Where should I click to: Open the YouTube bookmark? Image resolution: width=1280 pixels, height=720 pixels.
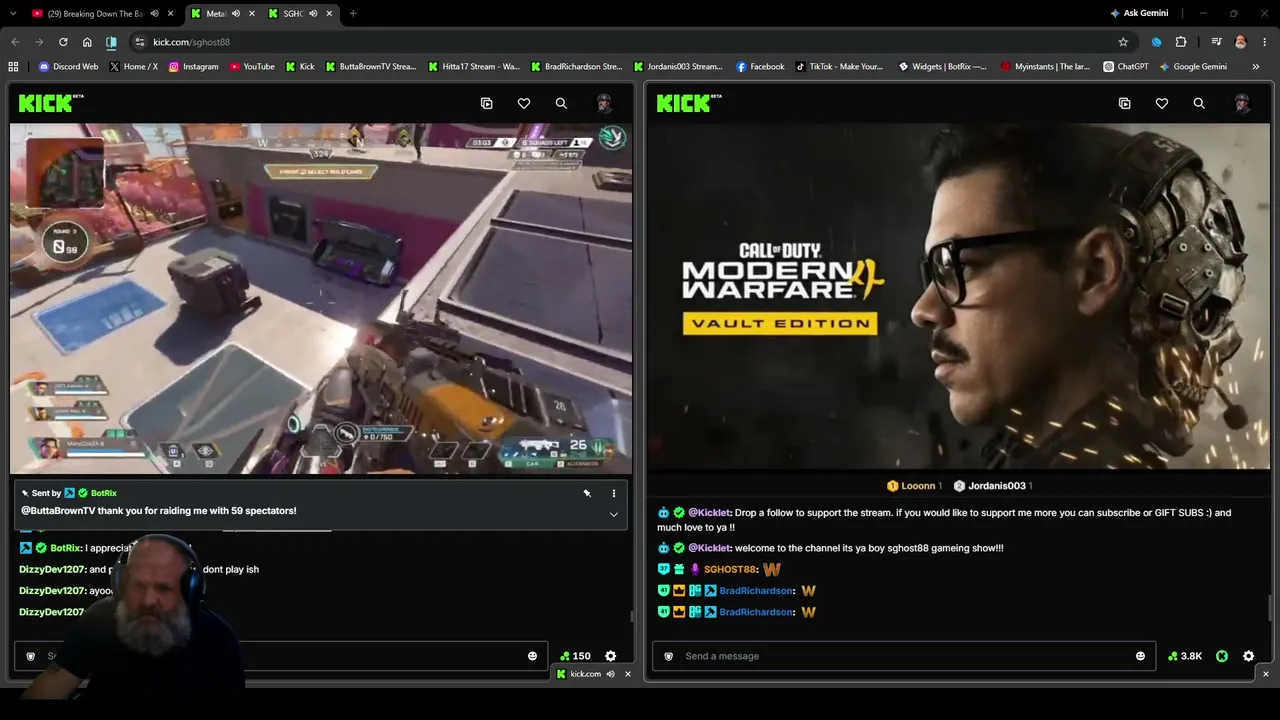point(252,67)
